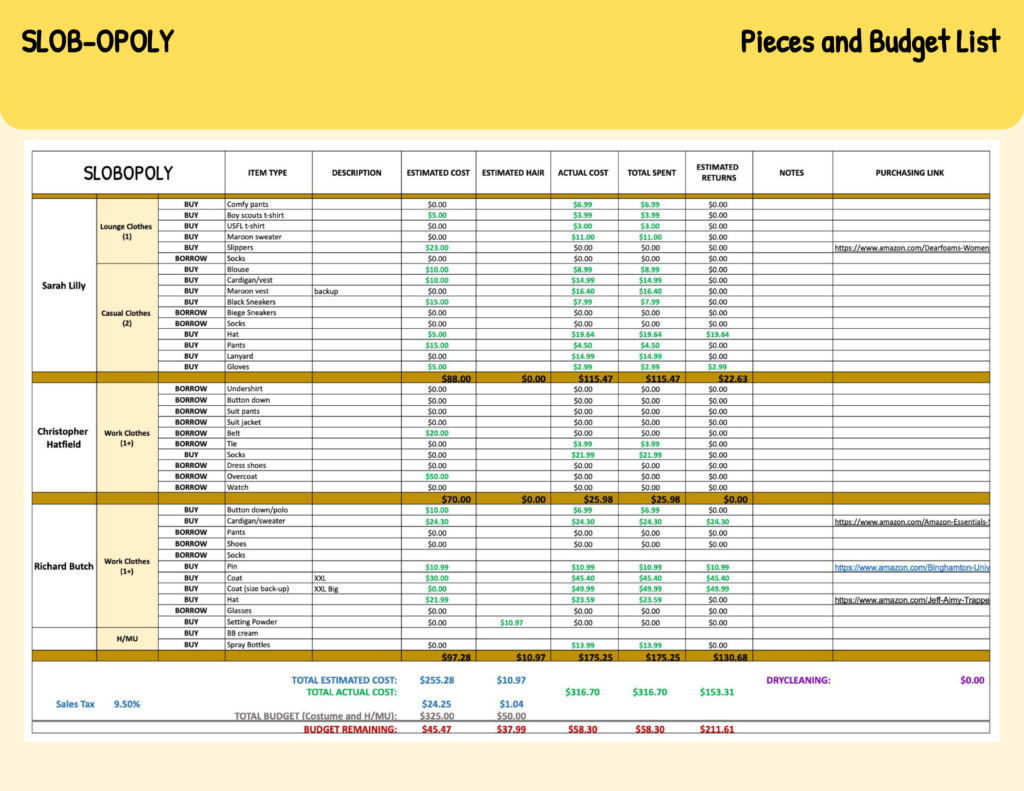1024x791 pixels.
Task: Select the ESTIMATED COST column header
Action: 438,173
